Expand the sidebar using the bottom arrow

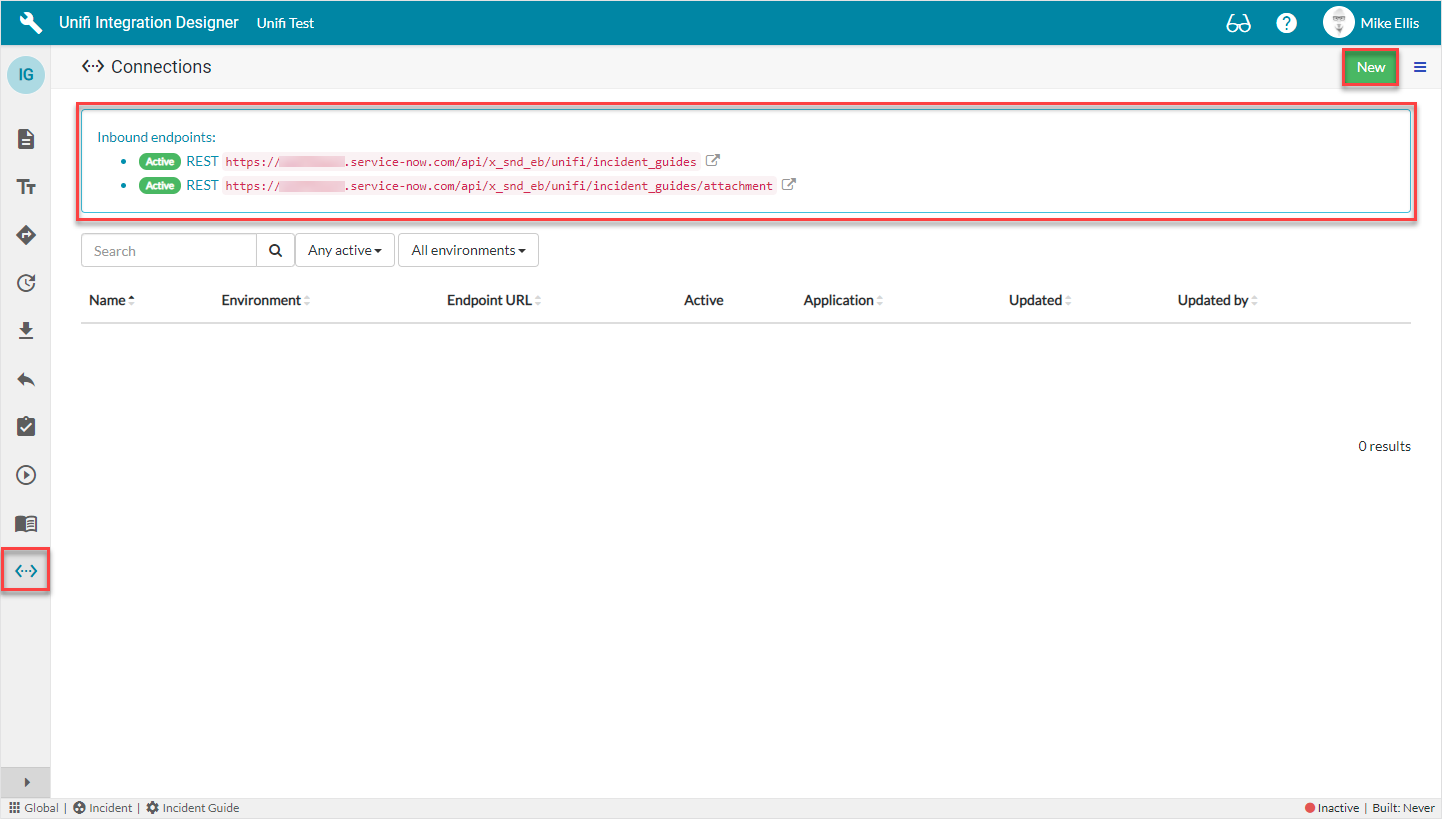pos(25,782)
